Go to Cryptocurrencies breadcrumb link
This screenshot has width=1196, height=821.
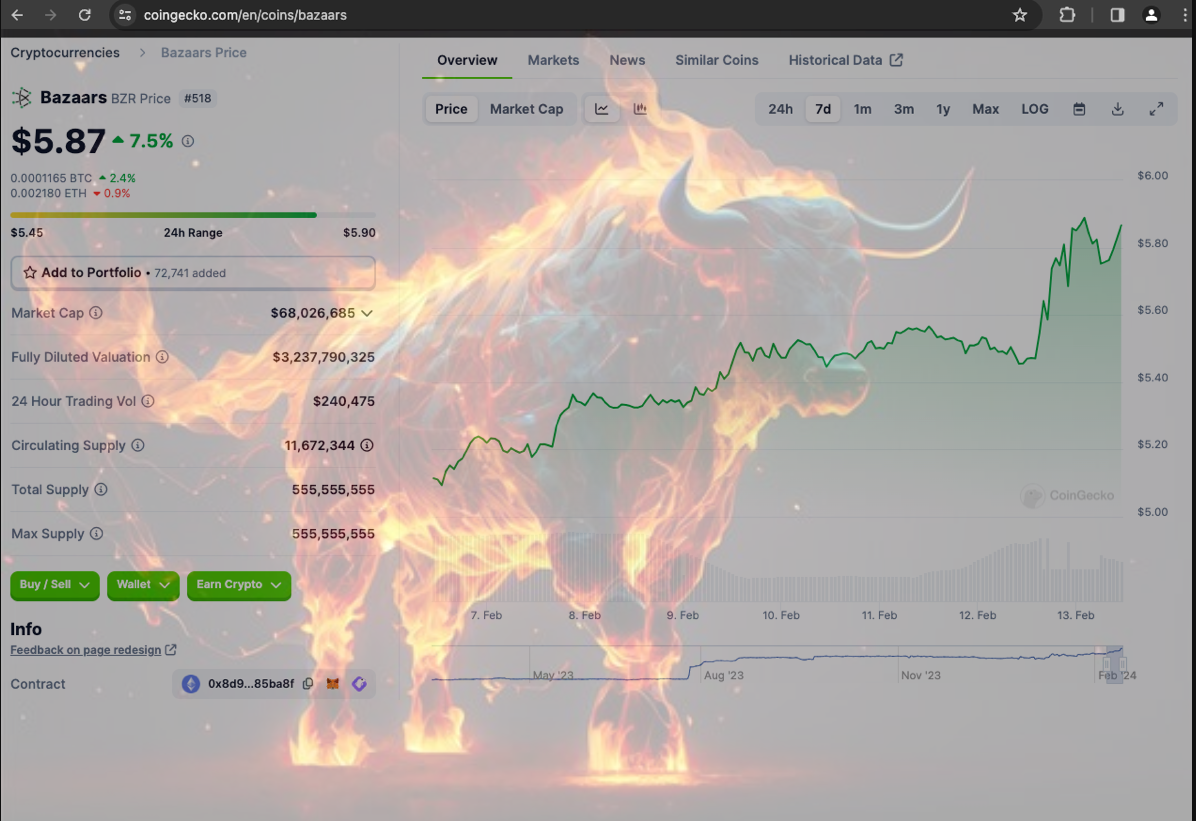coord(65,53)
